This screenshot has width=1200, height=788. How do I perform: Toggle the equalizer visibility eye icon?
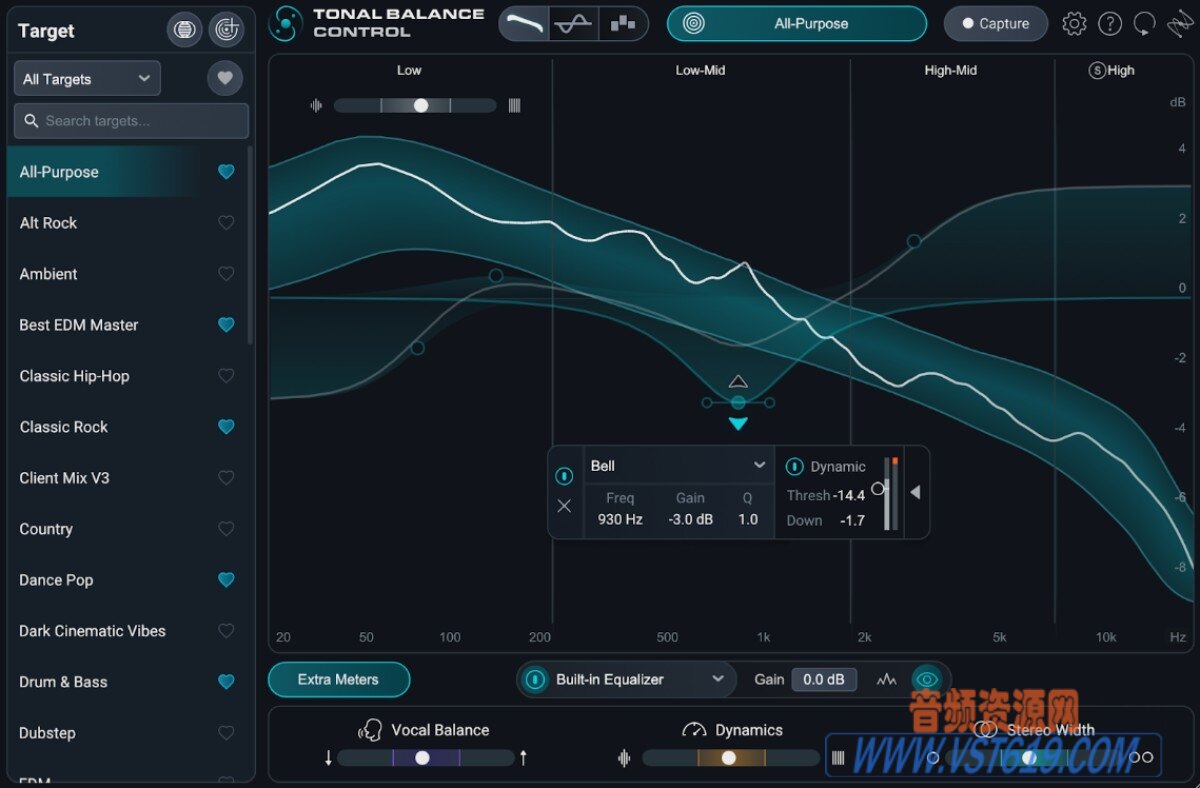click(927, 679)
